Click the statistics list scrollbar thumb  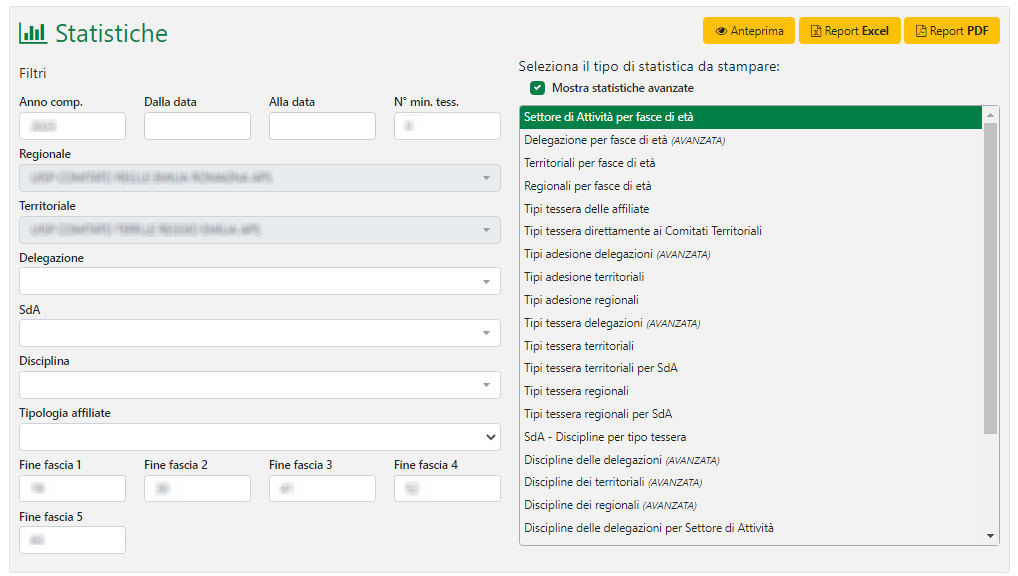tap(990, 278)
